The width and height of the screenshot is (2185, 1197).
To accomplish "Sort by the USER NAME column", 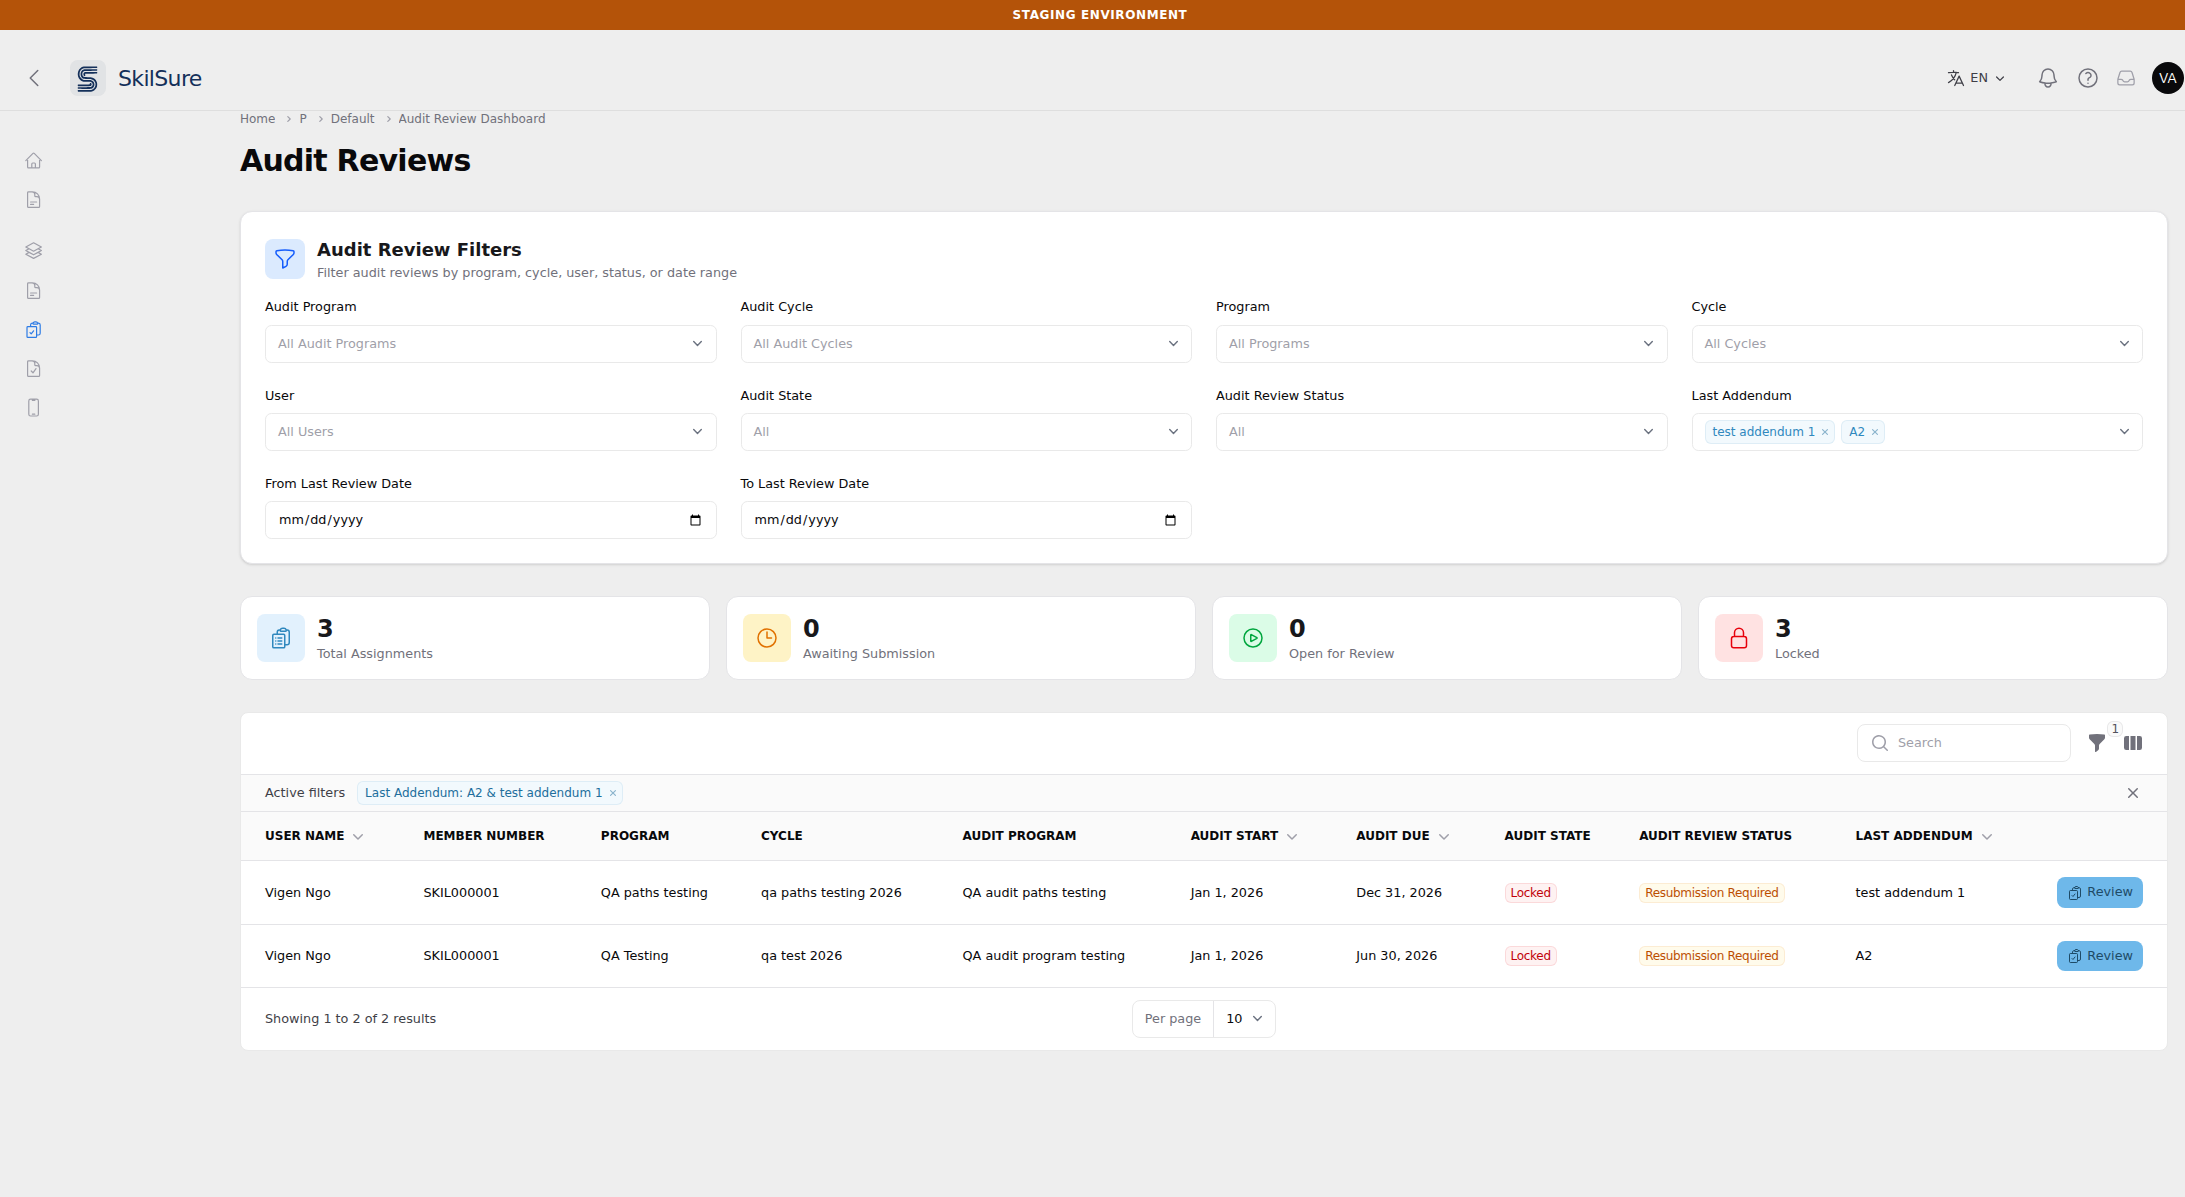I will pos(314,836).
